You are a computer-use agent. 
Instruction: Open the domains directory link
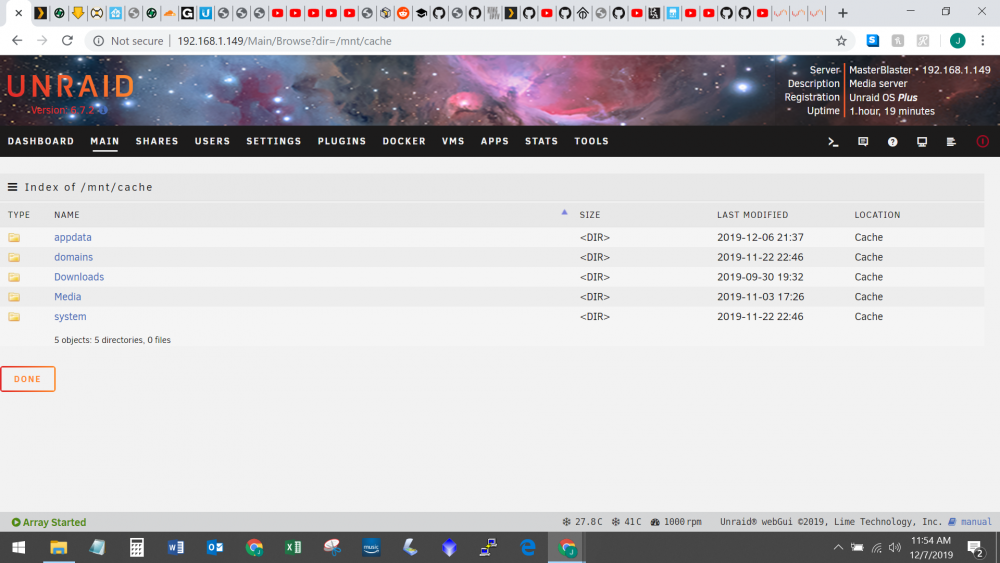point(73,257)
